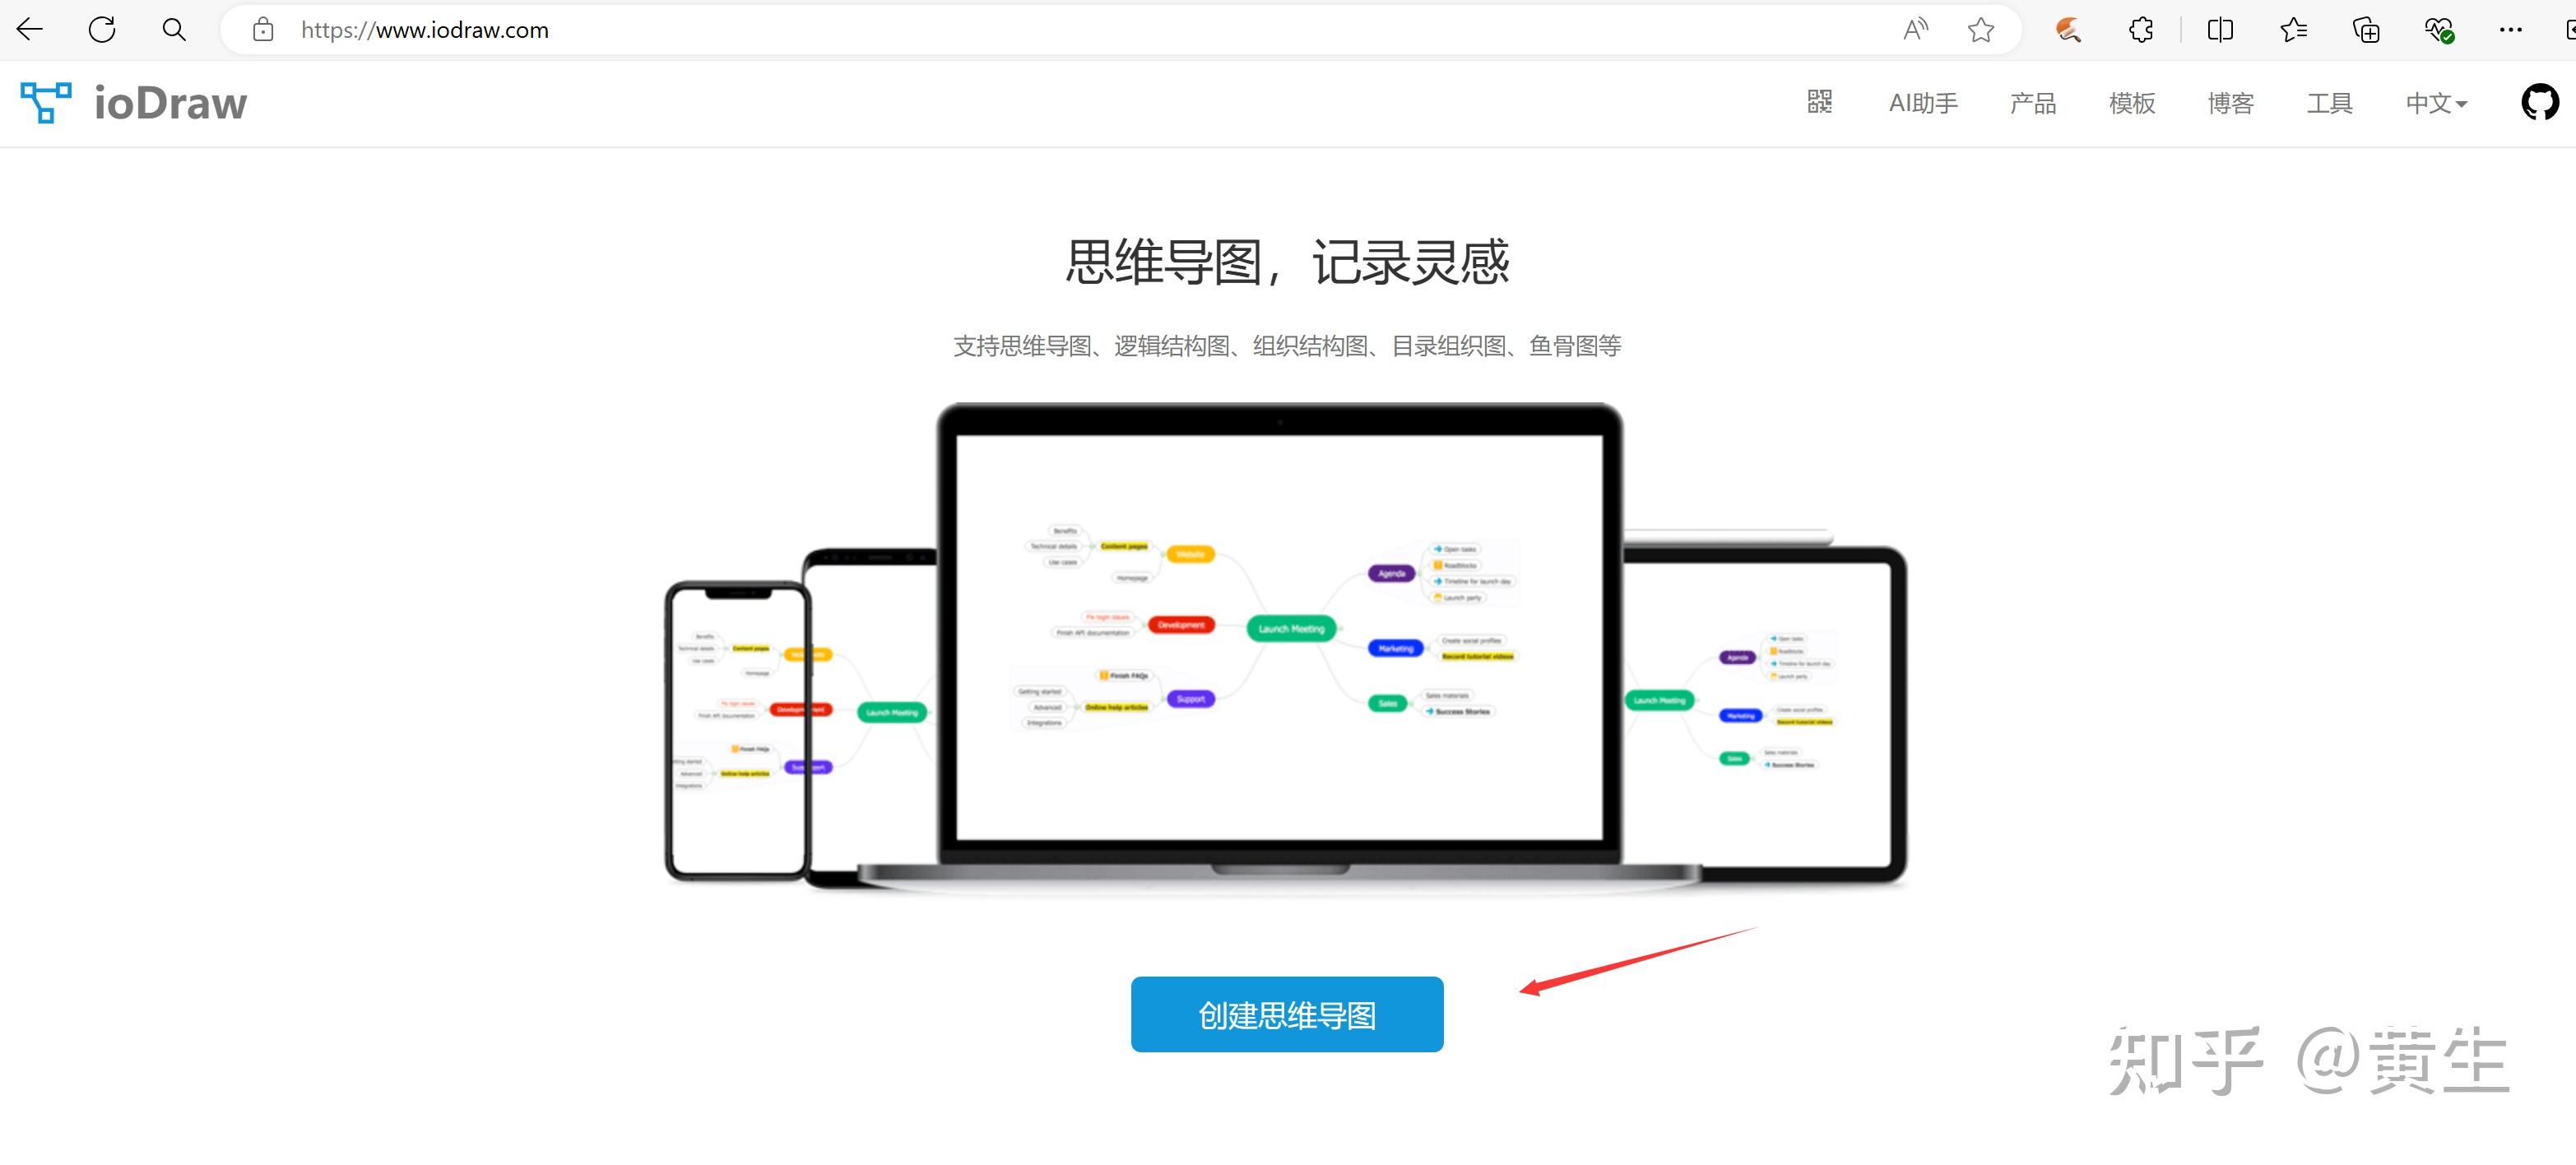This screenshot has width=2576, height=1165.
Task: View site info lock icon
Action: (263, 30)
